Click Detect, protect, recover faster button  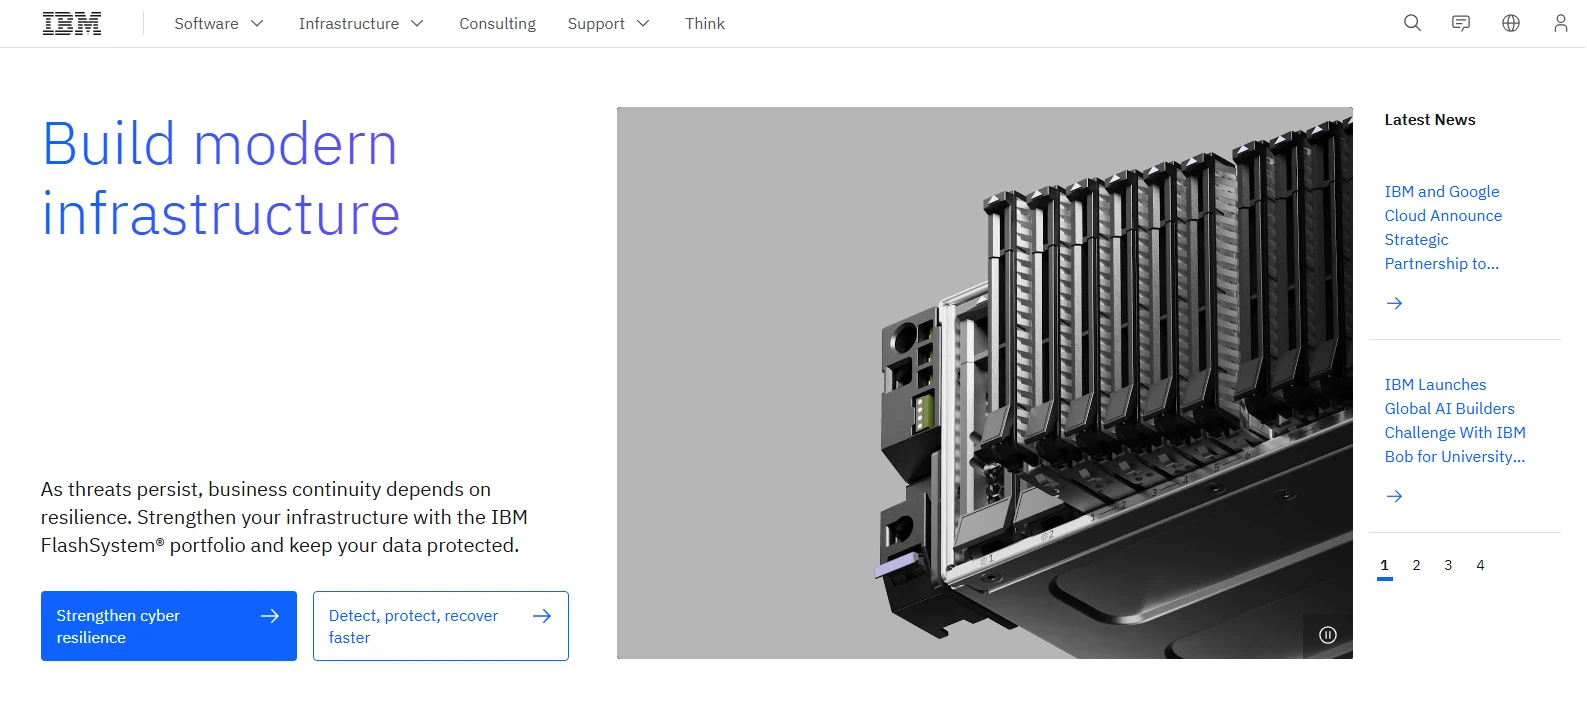pyautogui.click(x=441, y=626)
